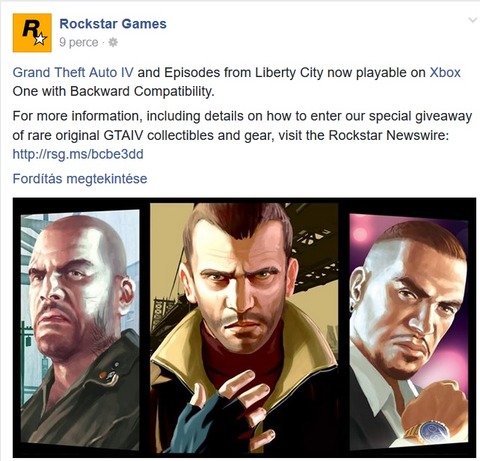Image resolution: width=480 pixels, height=461 pixels.
Task: Click the gold wristwatch in right artwork
Action: tap(429, 432)
